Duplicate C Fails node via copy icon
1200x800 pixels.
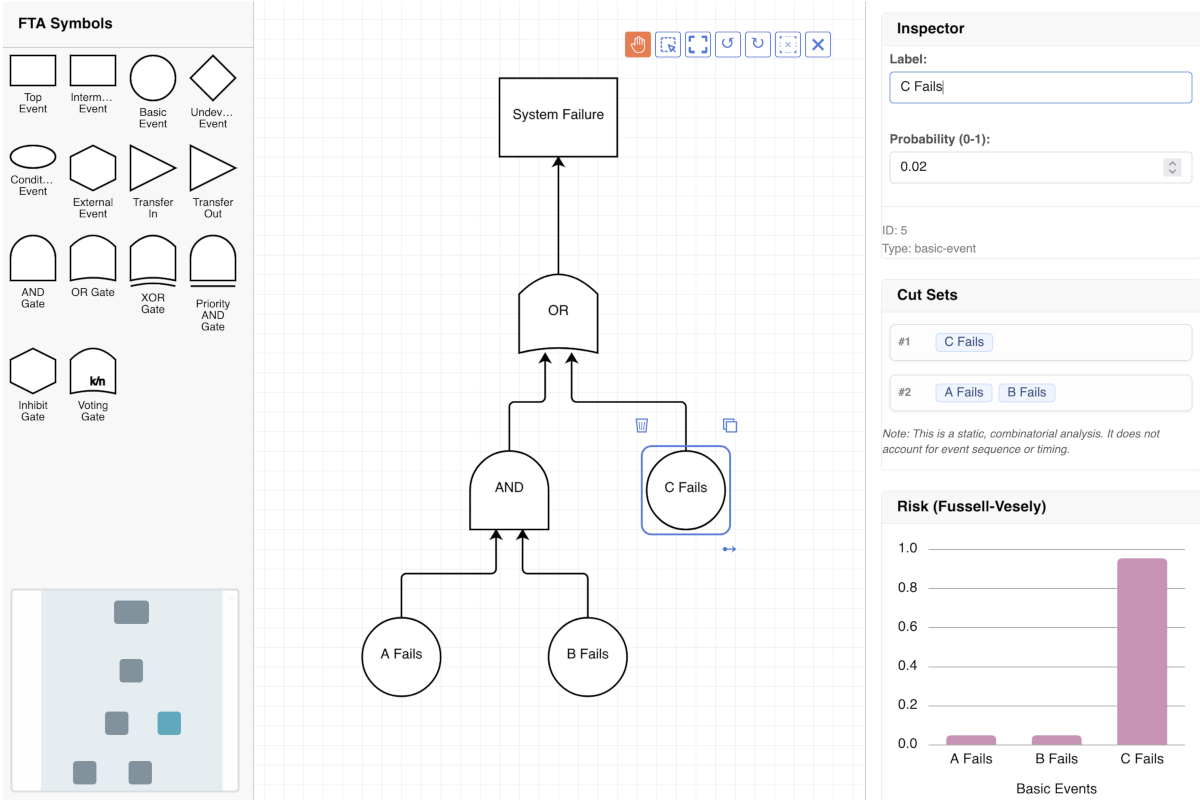click(730, 425)
